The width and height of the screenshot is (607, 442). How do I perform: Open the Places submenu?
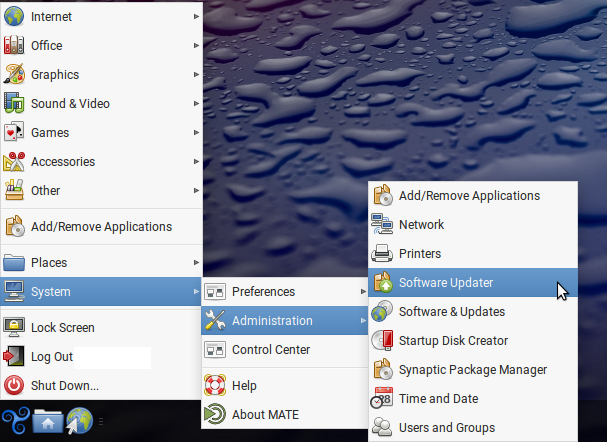[100, 263]
